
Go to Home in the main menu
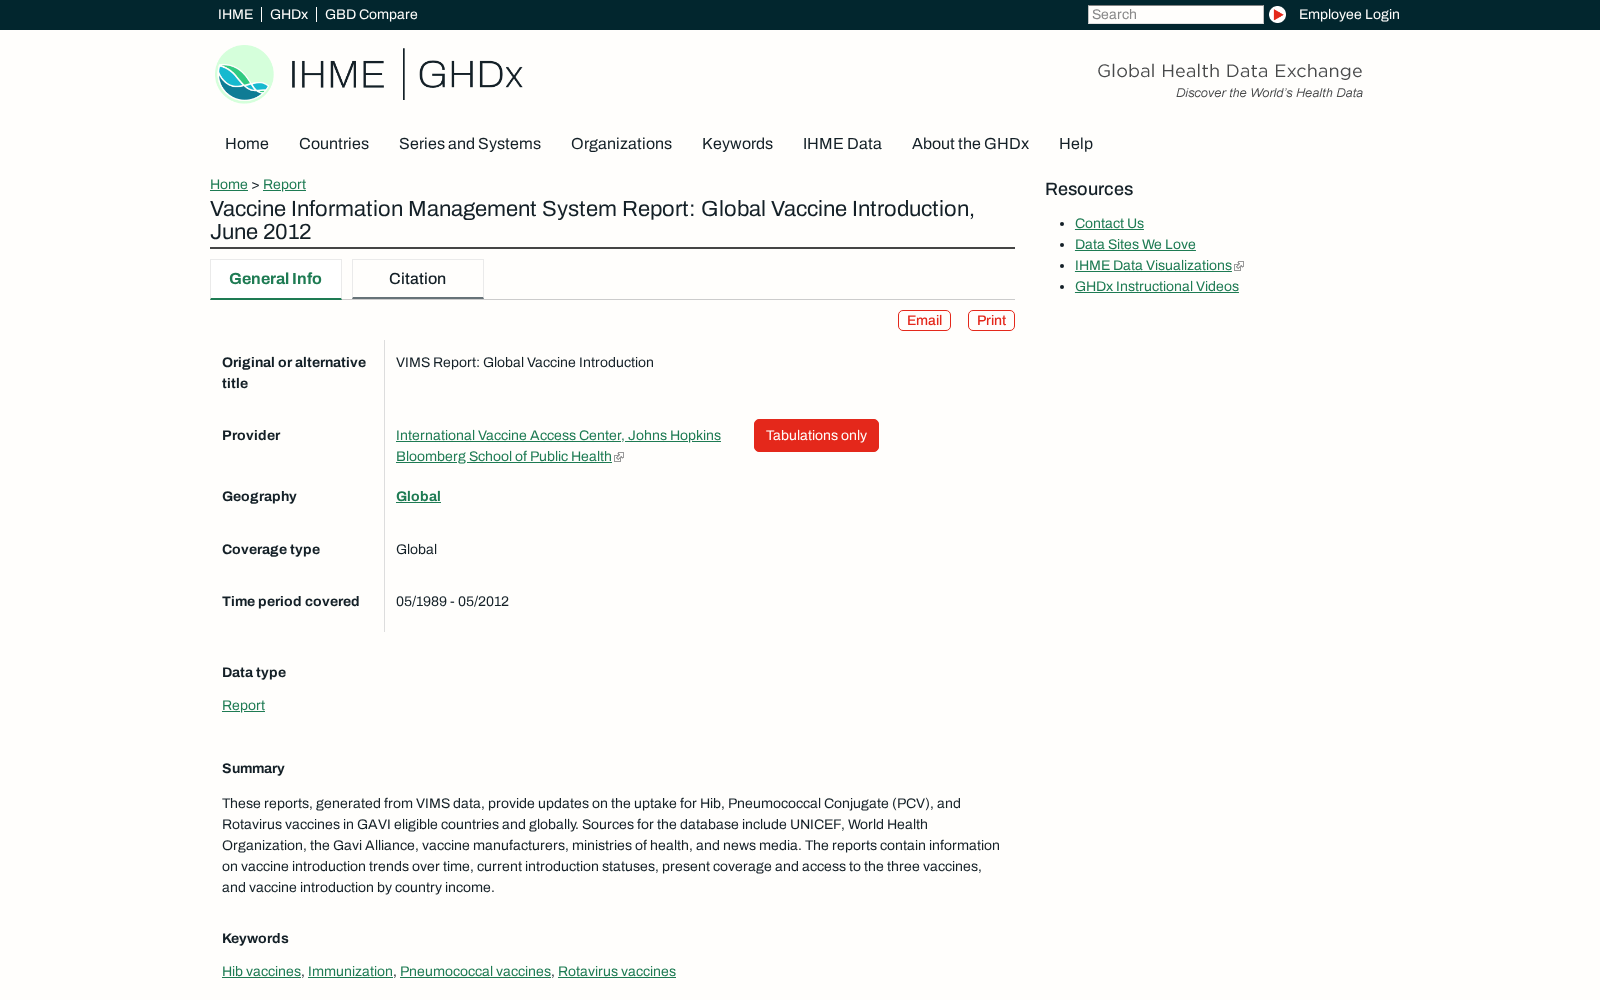tap(247, 144)
